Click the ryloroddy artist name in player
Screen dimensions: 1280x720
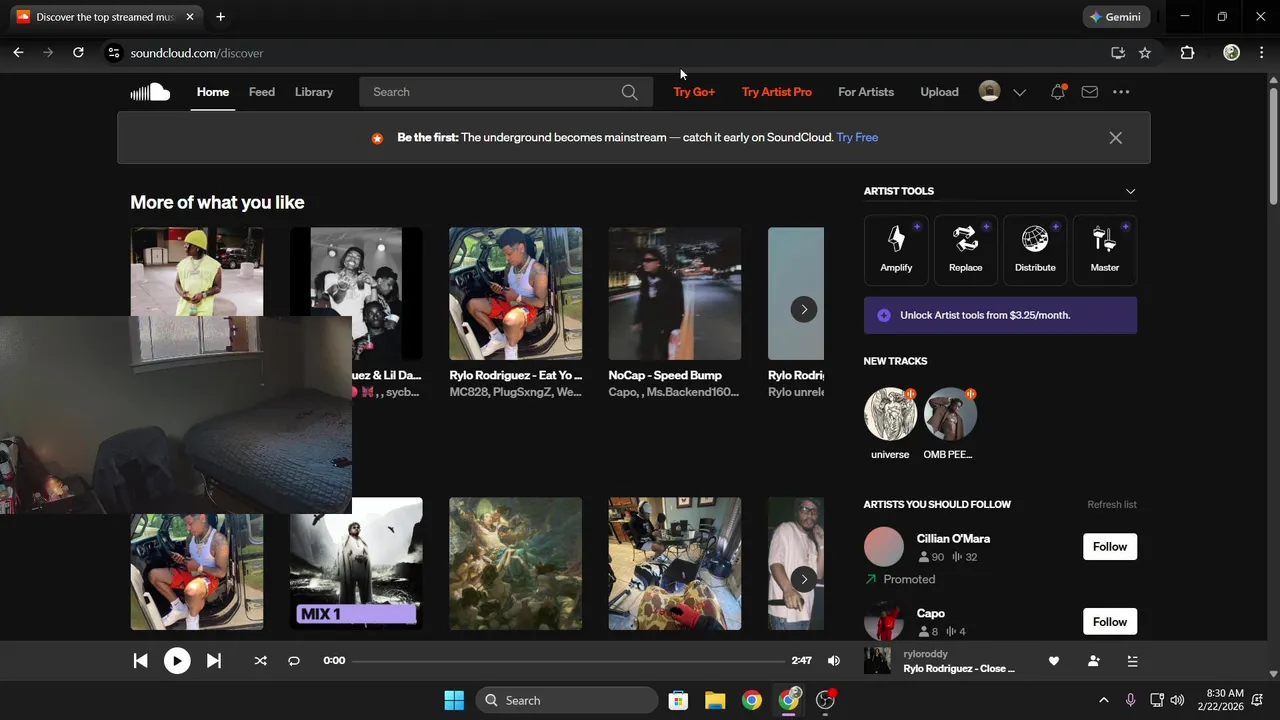[x=926, y=654]
